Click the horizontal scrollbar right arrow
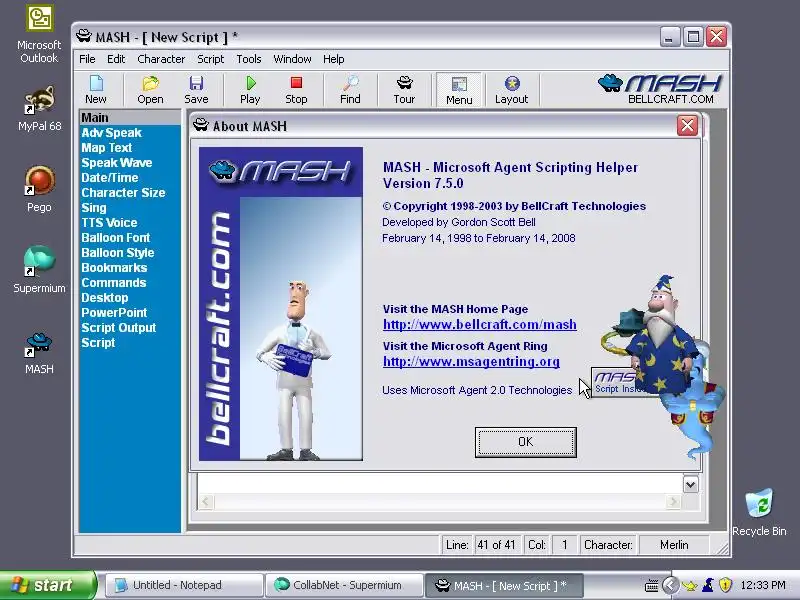This screenshot has width=800, height=600. coord(673,502)
